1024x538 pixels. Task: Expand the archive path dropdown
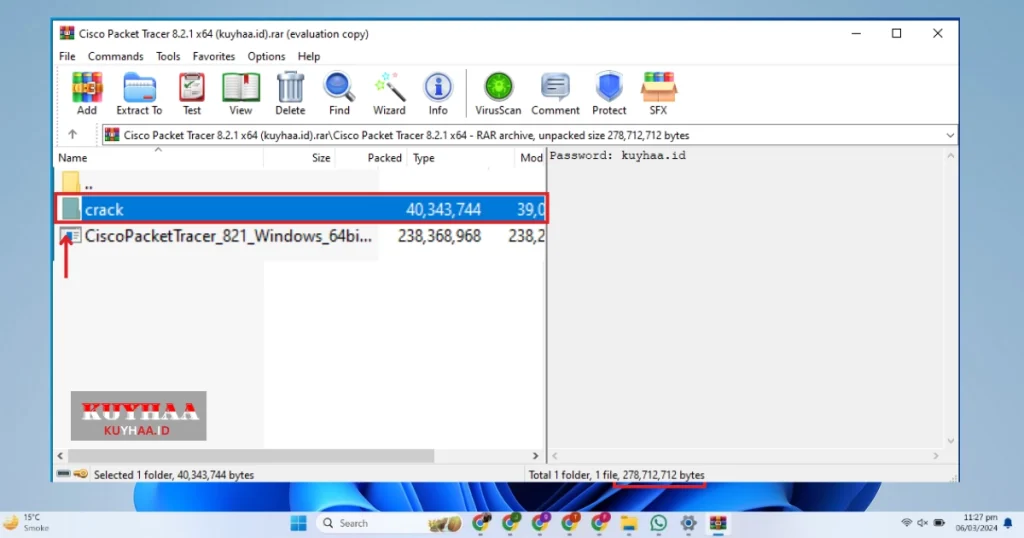tap(950, 135)
